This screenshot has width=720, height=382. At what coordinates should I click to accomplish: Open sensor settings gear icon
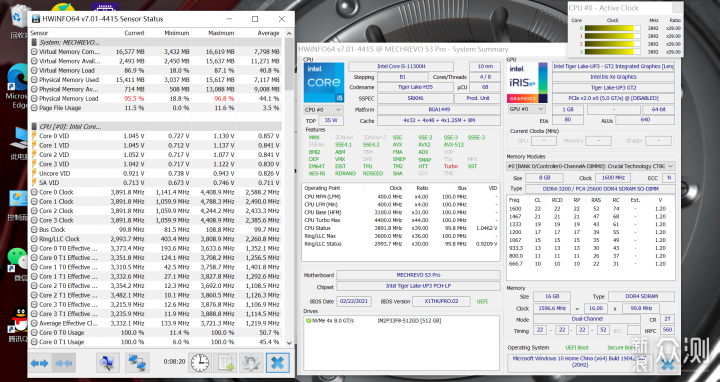[x=251, y=363]
